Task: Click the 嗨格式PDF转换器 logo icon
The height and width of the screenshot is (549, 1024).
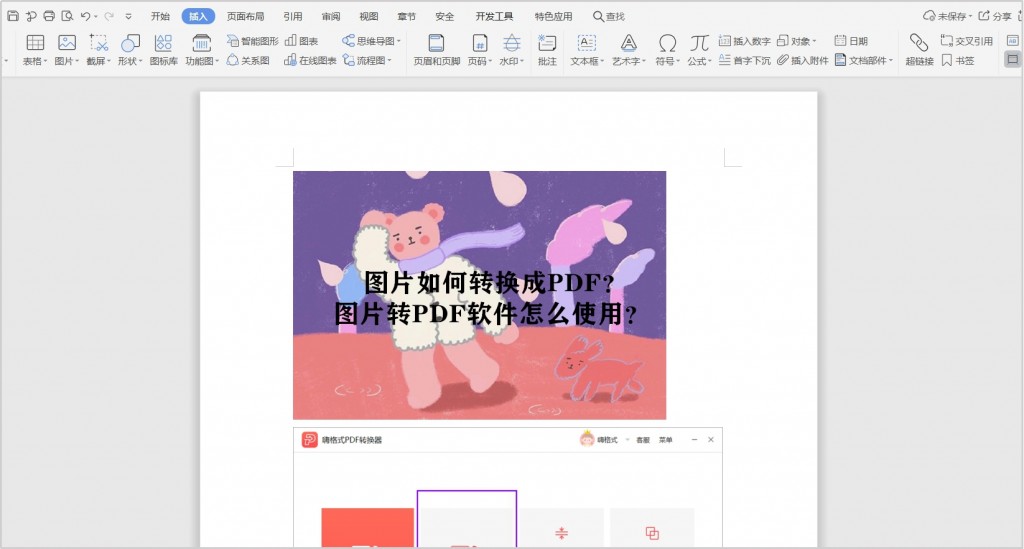Action: click(x=309, y=439)
